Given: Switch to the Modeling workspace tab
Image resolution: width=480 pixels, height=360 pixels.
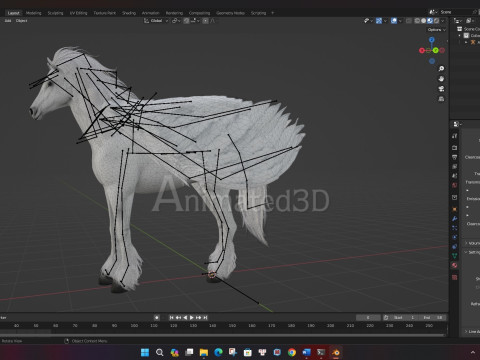Looking at the screenshot, I should 33,13.
